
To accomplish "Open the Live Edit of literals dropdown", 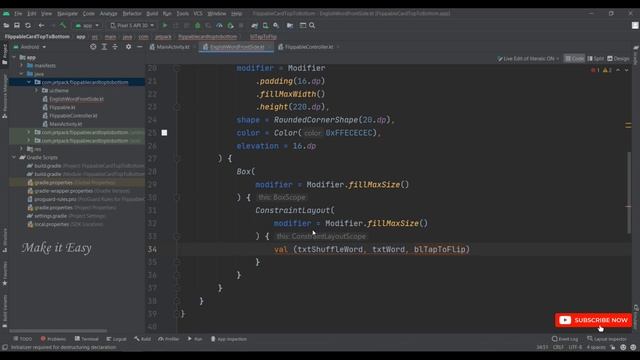I will click(528, 59).
